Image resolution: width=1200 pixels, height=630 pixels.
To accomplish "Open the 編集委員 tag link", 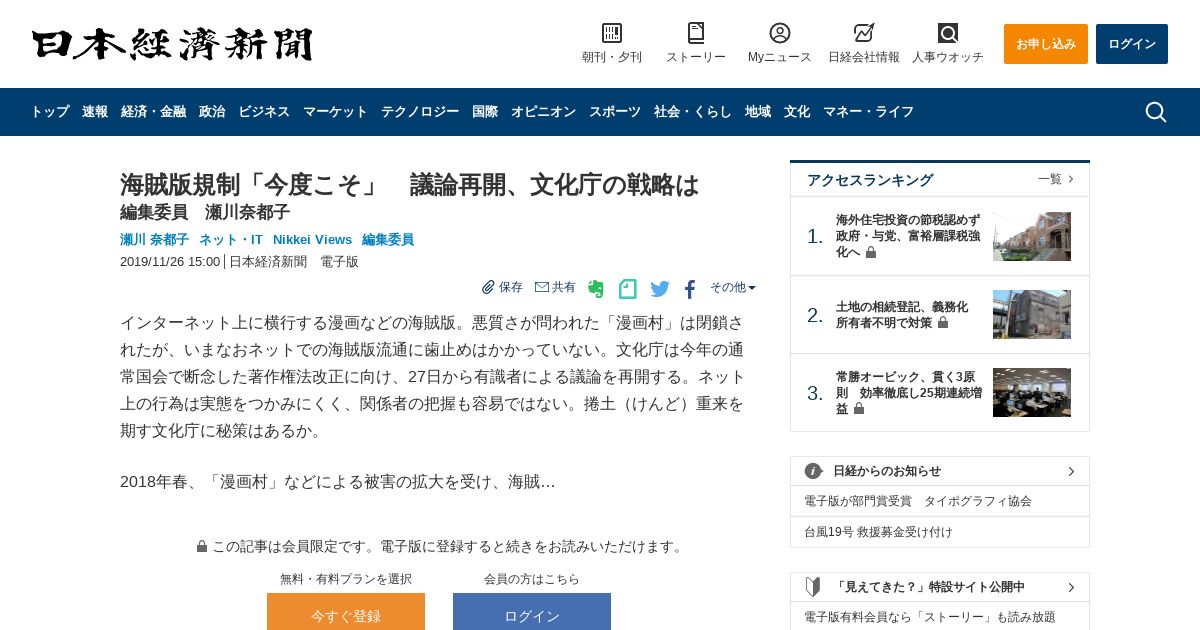I will pos(388,240).
